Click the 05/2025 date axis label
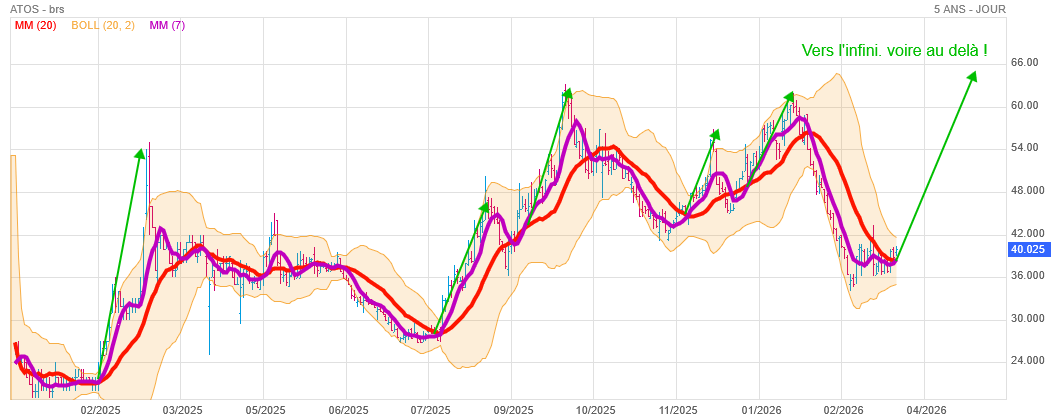 pos(263,409)
